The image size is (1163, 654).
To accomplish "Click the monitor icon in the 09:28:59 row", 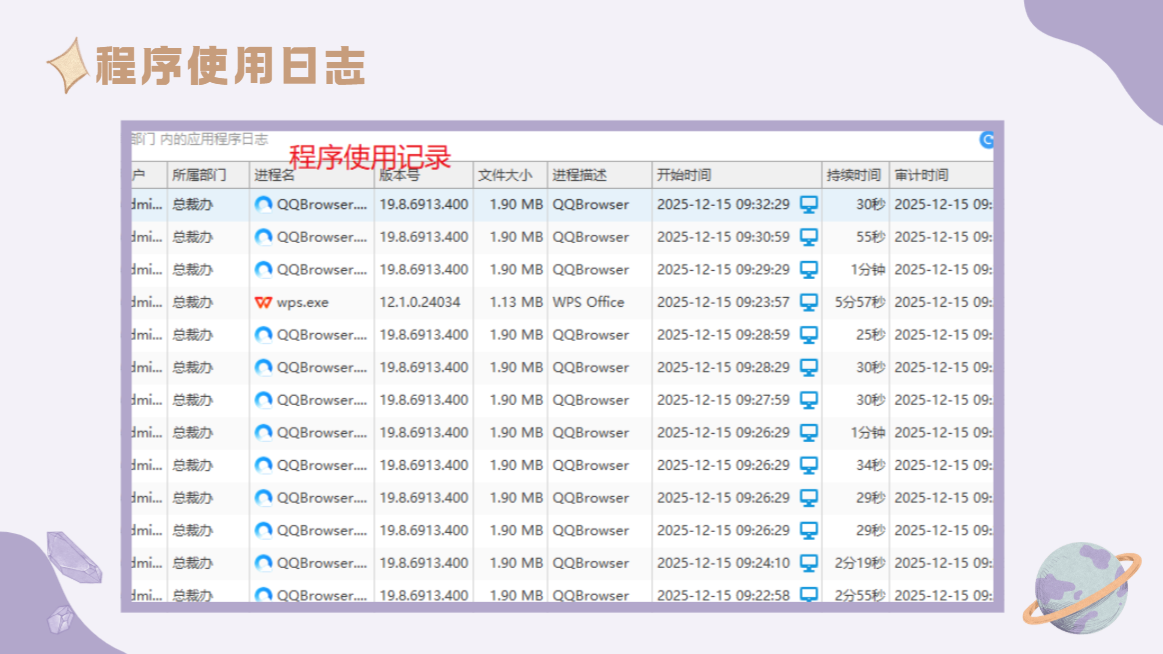I will point(808,335).
